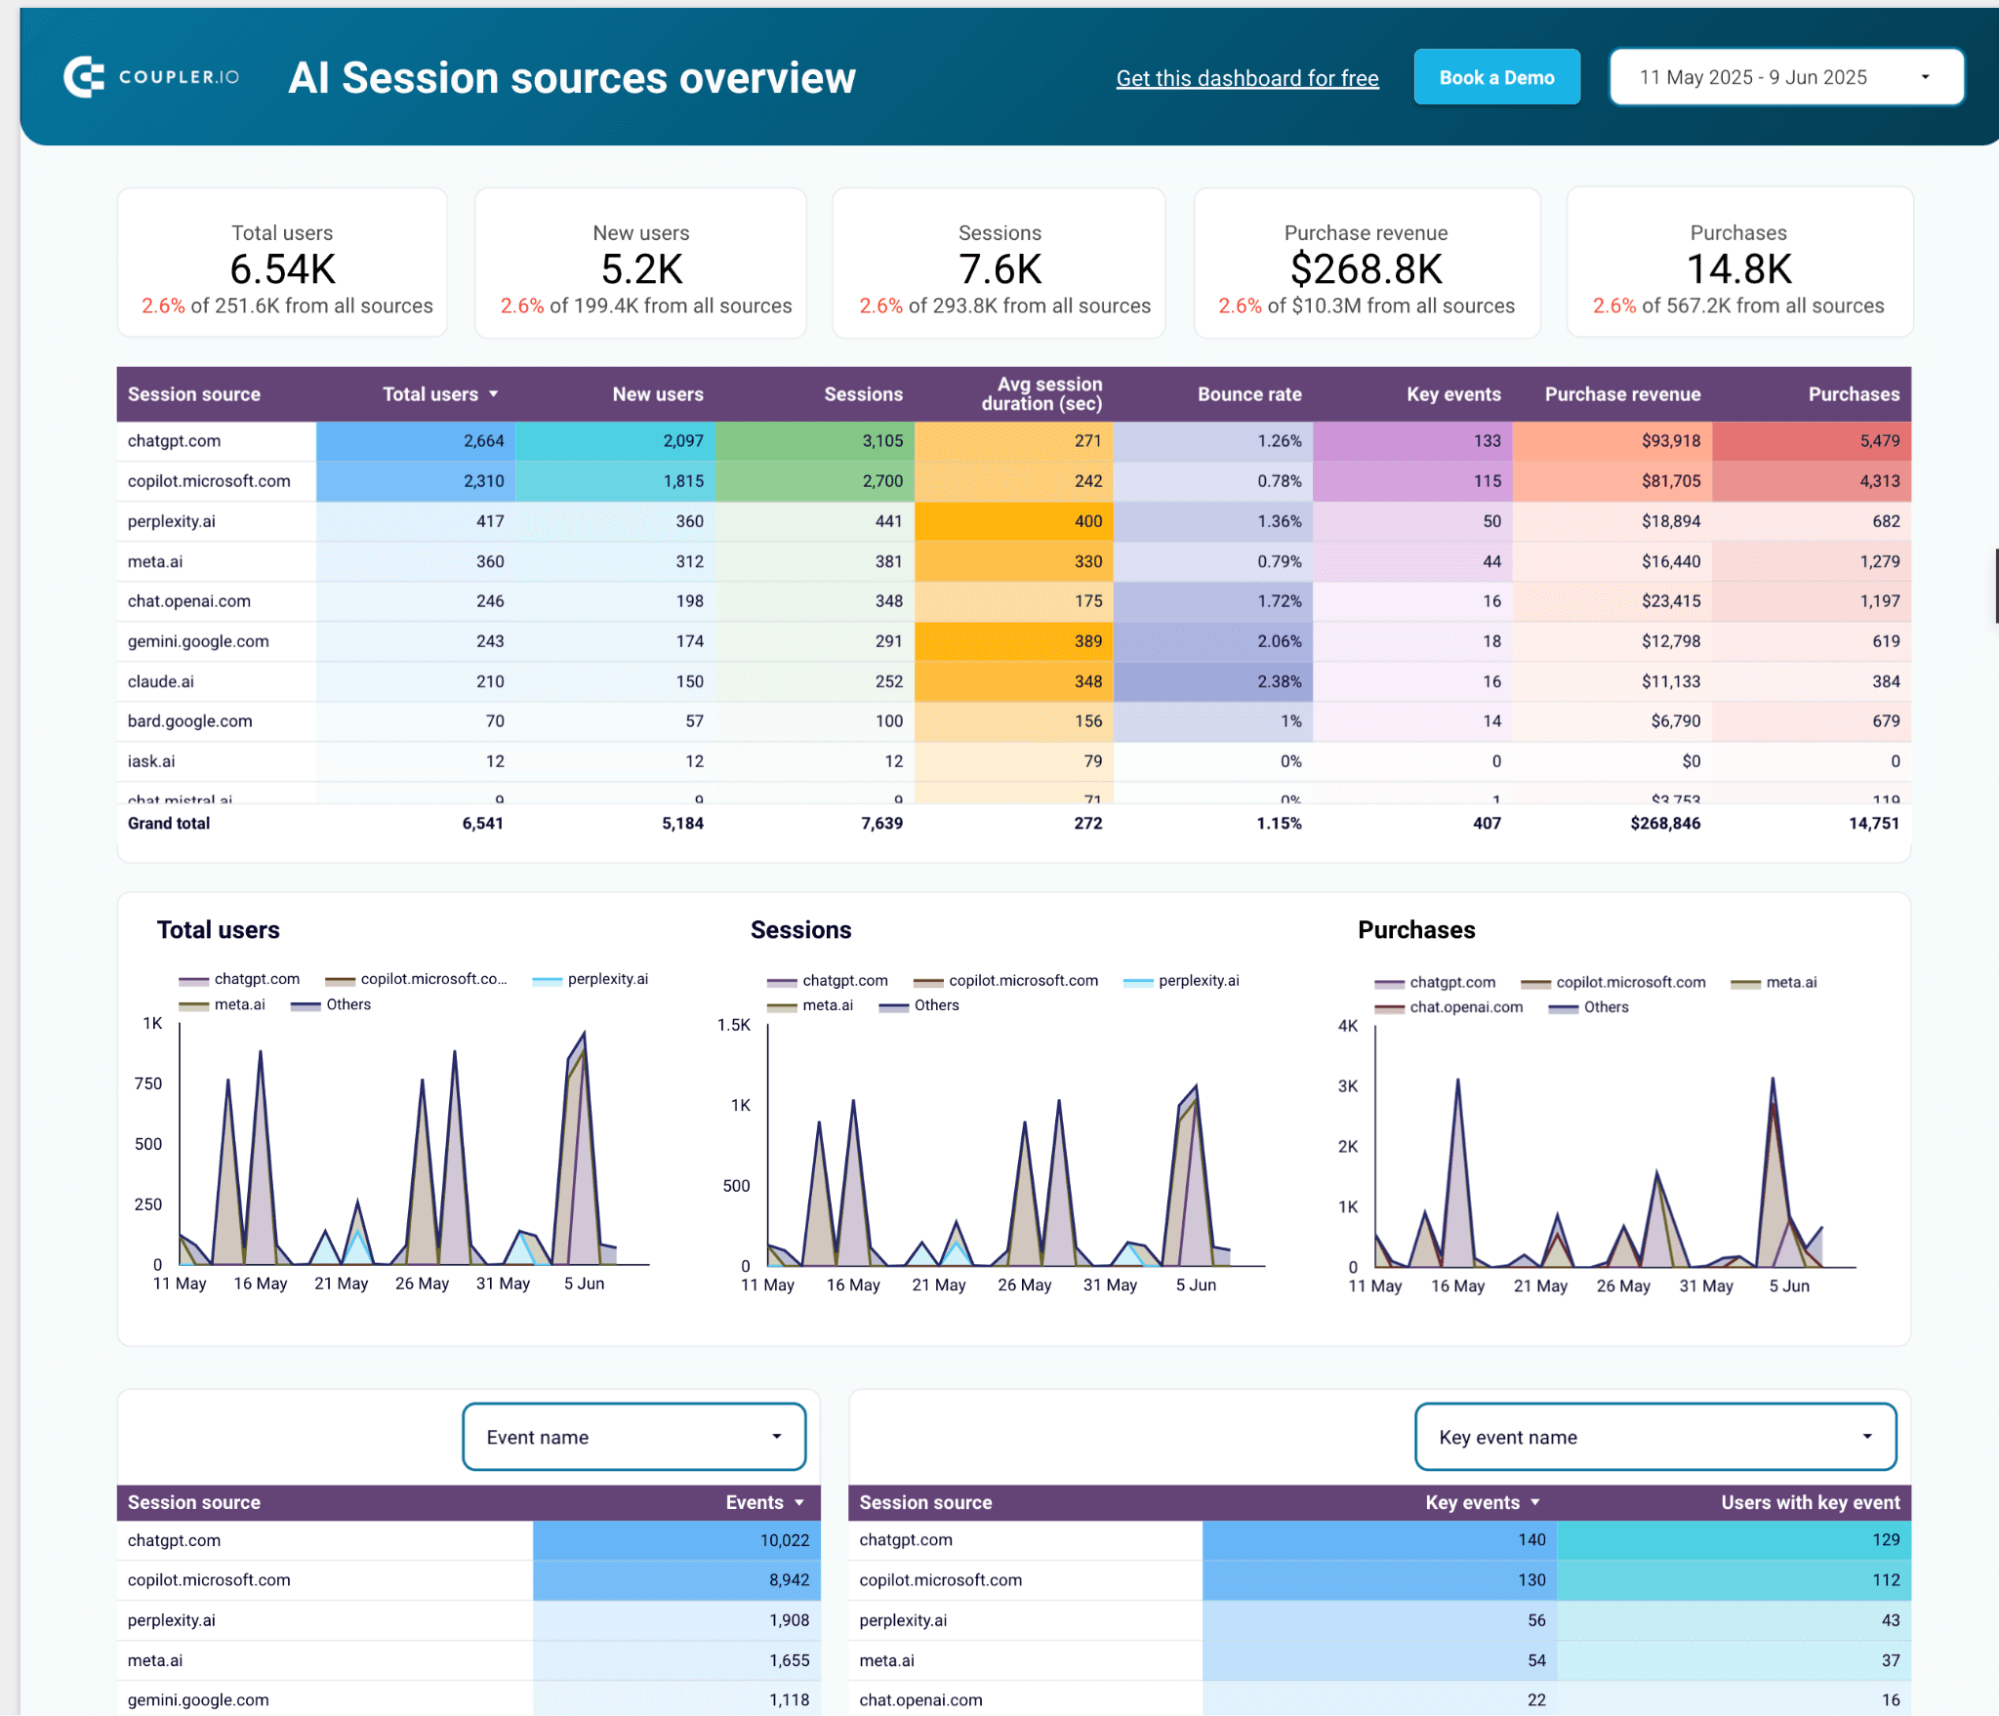Sort main table by Total users column
This screenshot has height=1716, width=1999.
[x=430, y=394]
